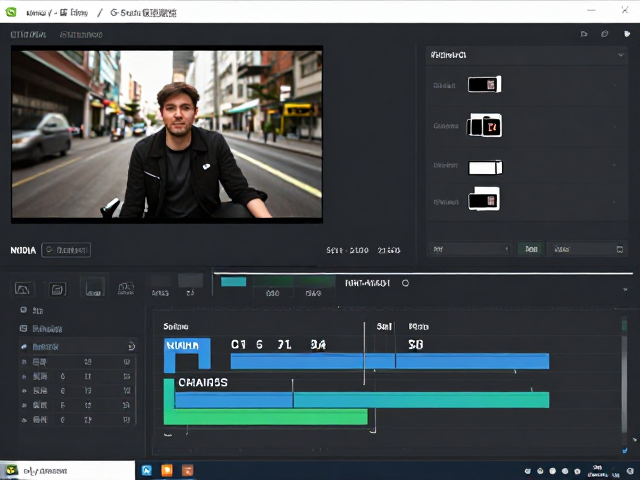Select the second tab above the video preview

tap(81, 35)
